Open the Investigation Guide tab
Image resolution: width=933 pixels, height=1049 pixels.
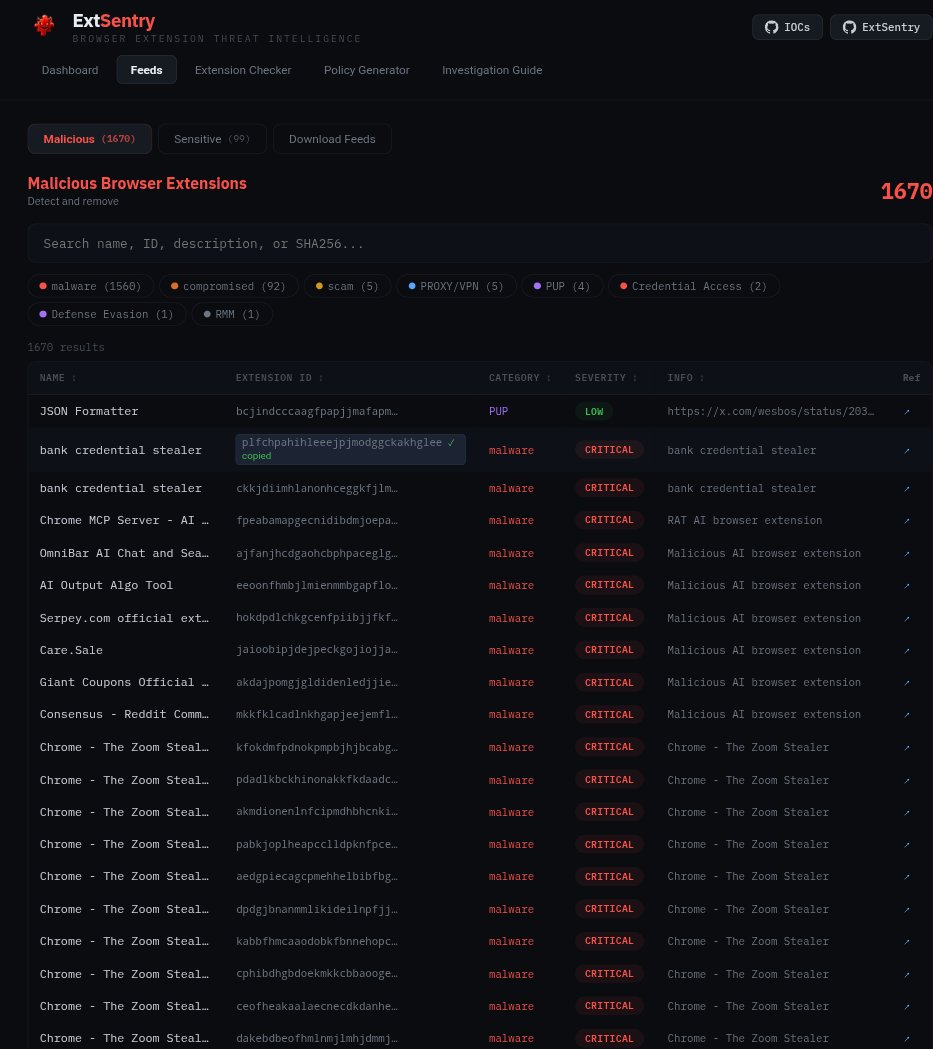[x=492, y=70]
